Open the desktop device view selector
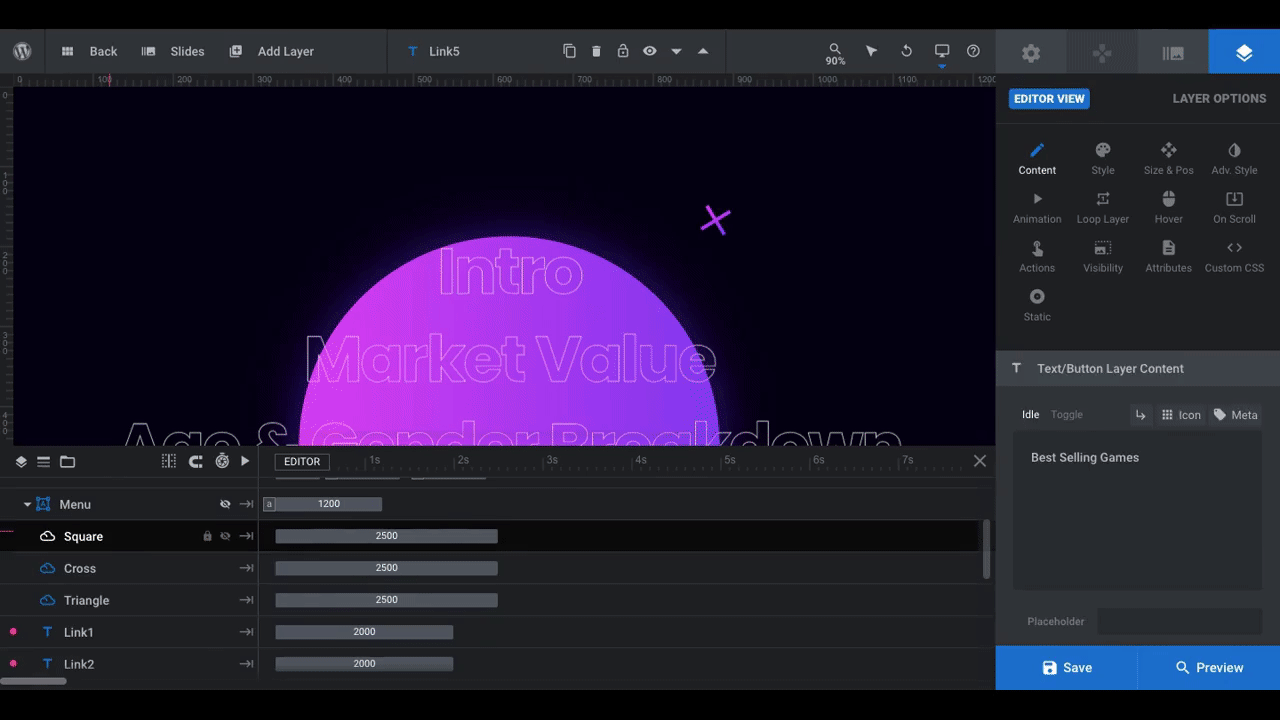The image size is (1280, 720). coord(941,53)
